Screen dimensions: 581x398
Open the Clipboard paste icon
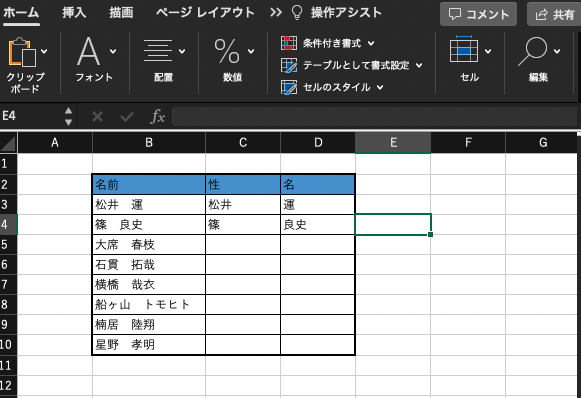coord(22,52)
